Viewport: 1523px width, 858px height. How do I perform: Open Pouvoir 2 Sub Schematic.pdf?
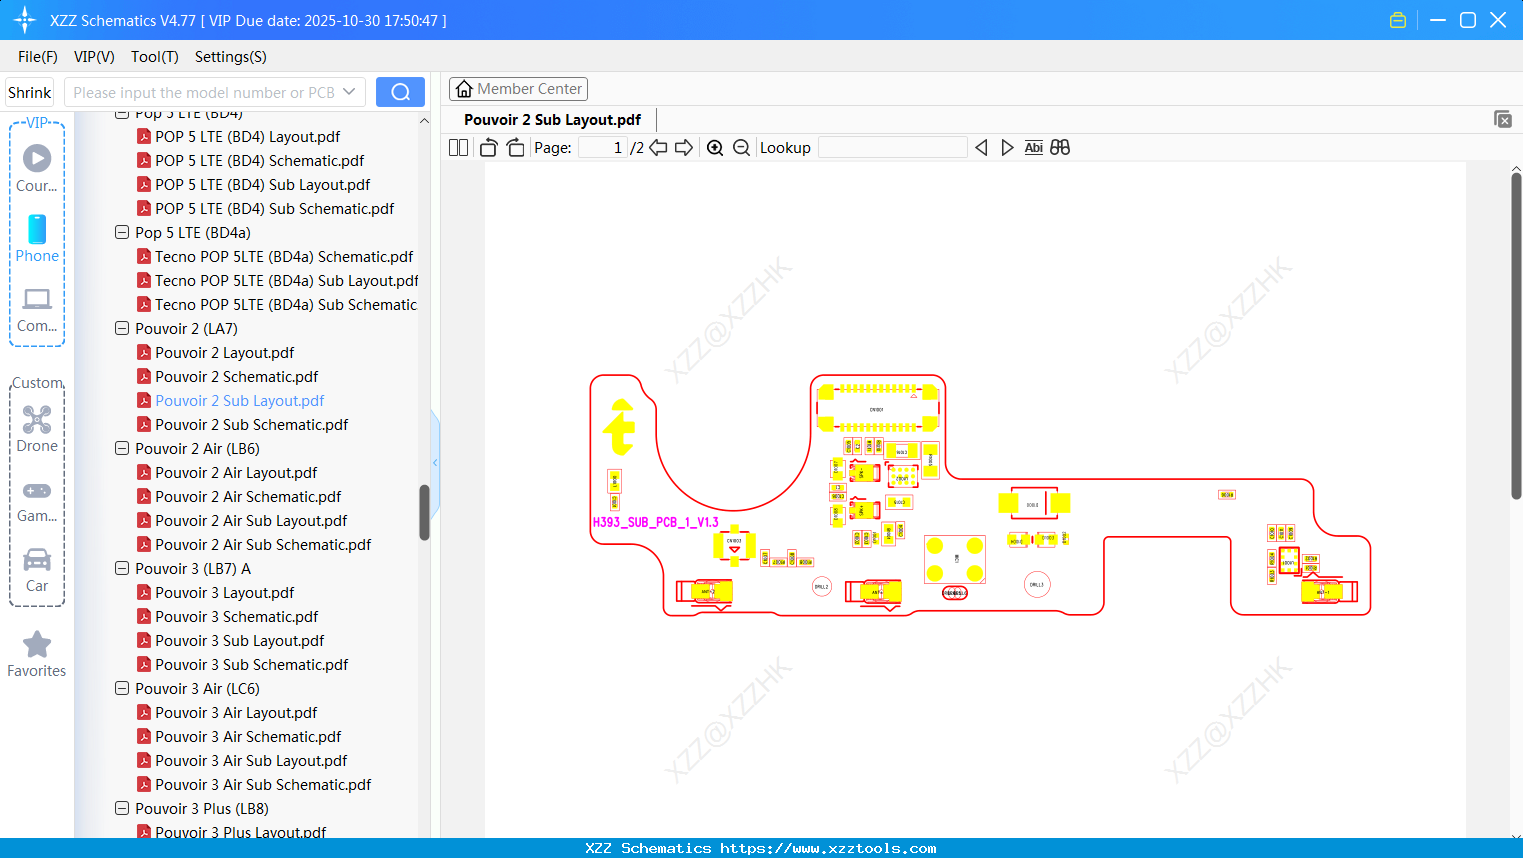pyautogui.click(x=248, y=424)
